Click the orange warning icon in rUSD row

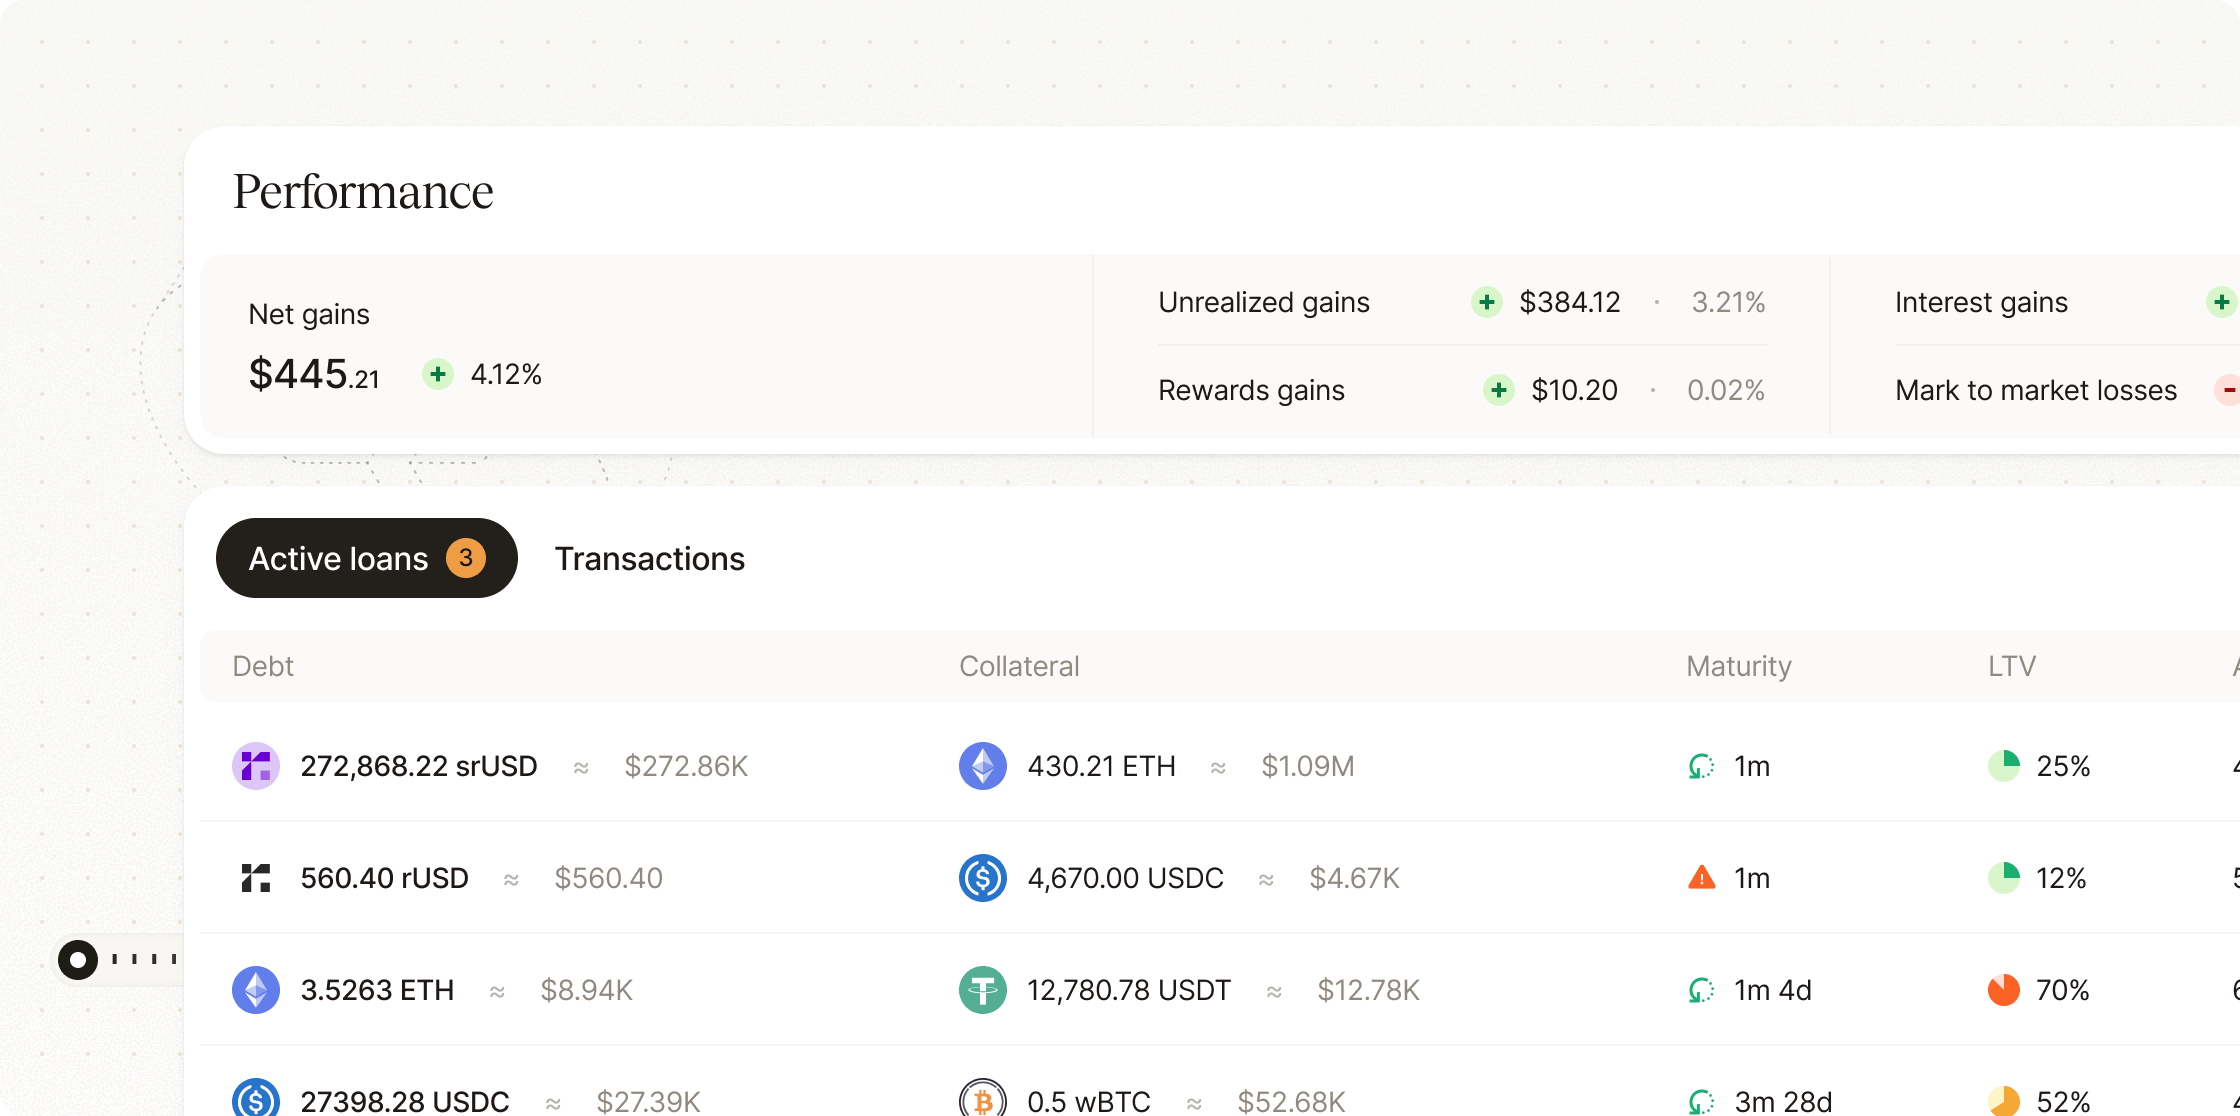pos(1701,878)
